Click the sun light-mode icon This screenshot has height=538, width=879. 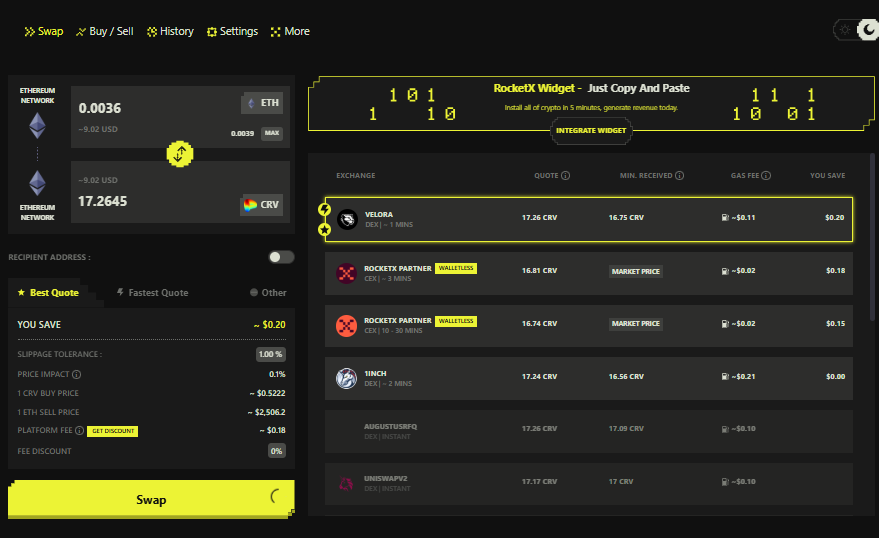click(845, 30)
